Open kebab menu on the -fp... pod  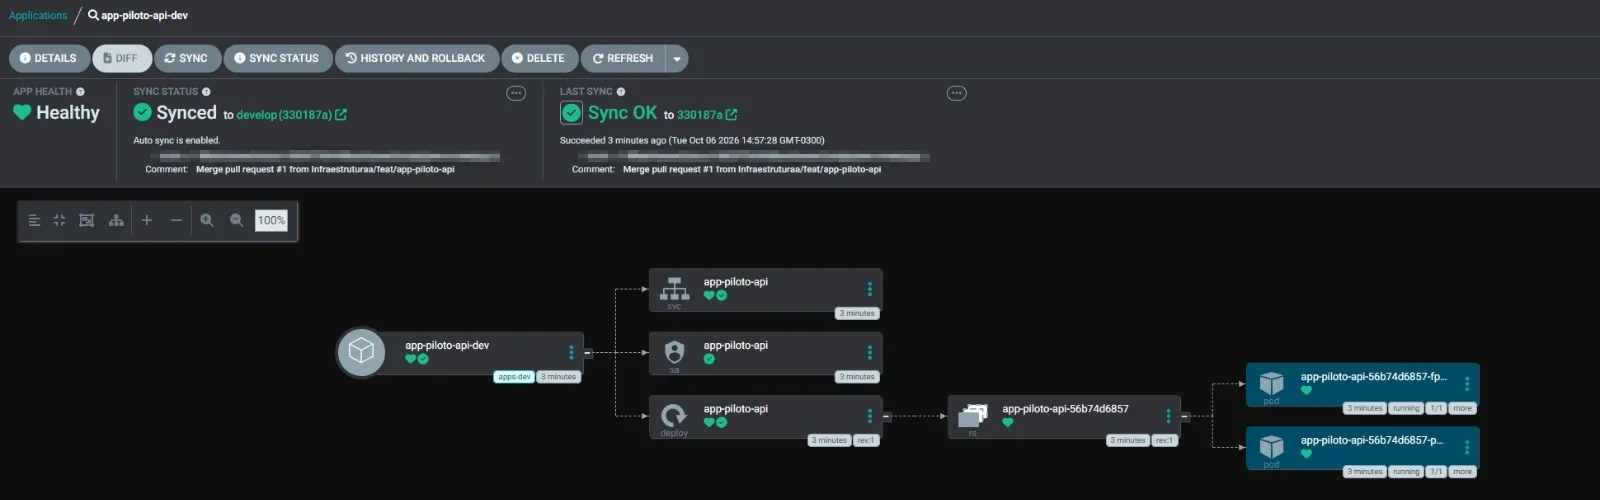pyautogui.click(x=1466, y=384)
